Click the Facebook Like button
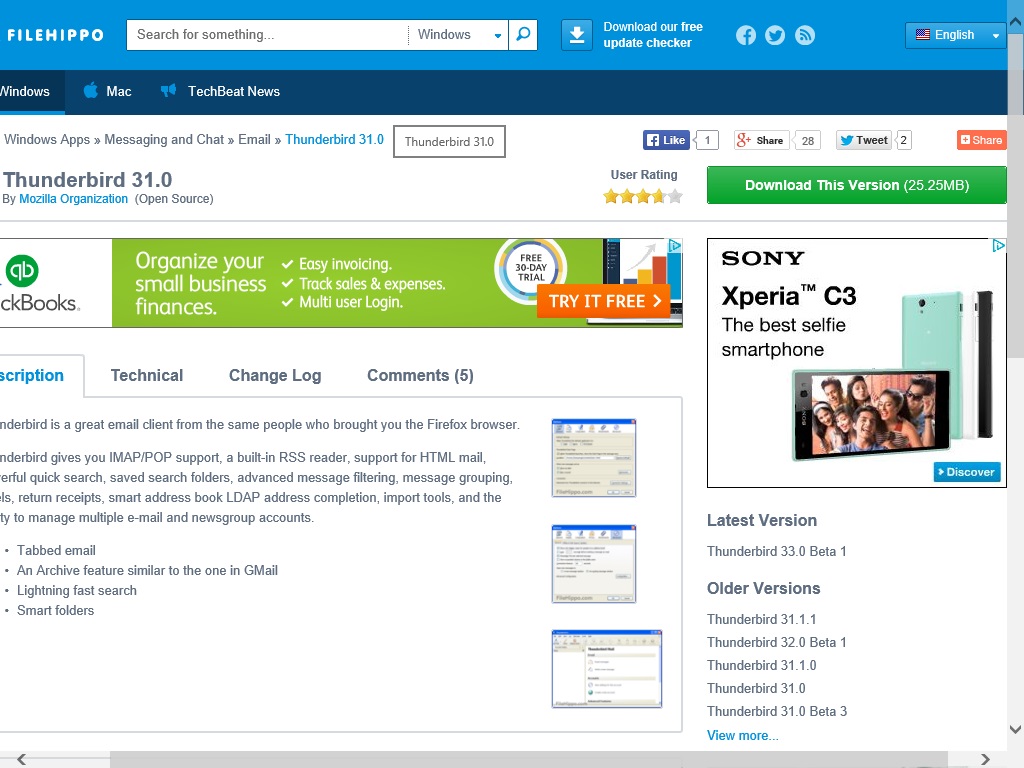The width and height of the screenshot is (1024, 768). (x=666, y=140)
